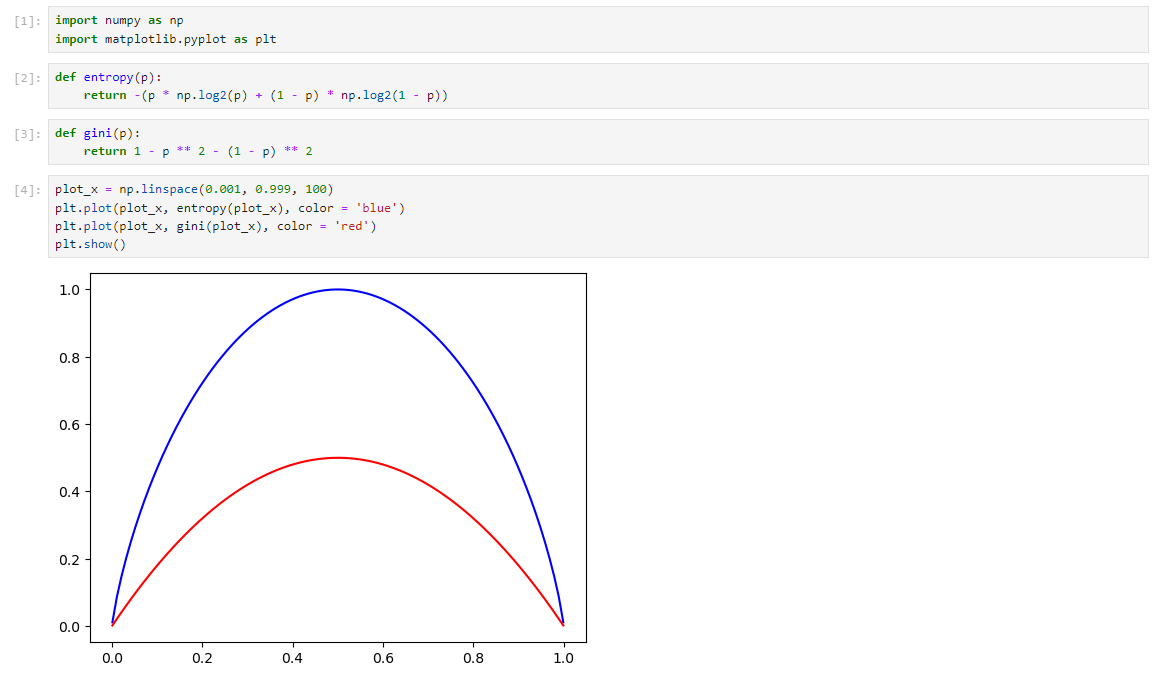Image resolution: width=1155 pixels, height=676 pixels.
Task: Click the plot_x np.linspace line
Action: coord(194,189)
